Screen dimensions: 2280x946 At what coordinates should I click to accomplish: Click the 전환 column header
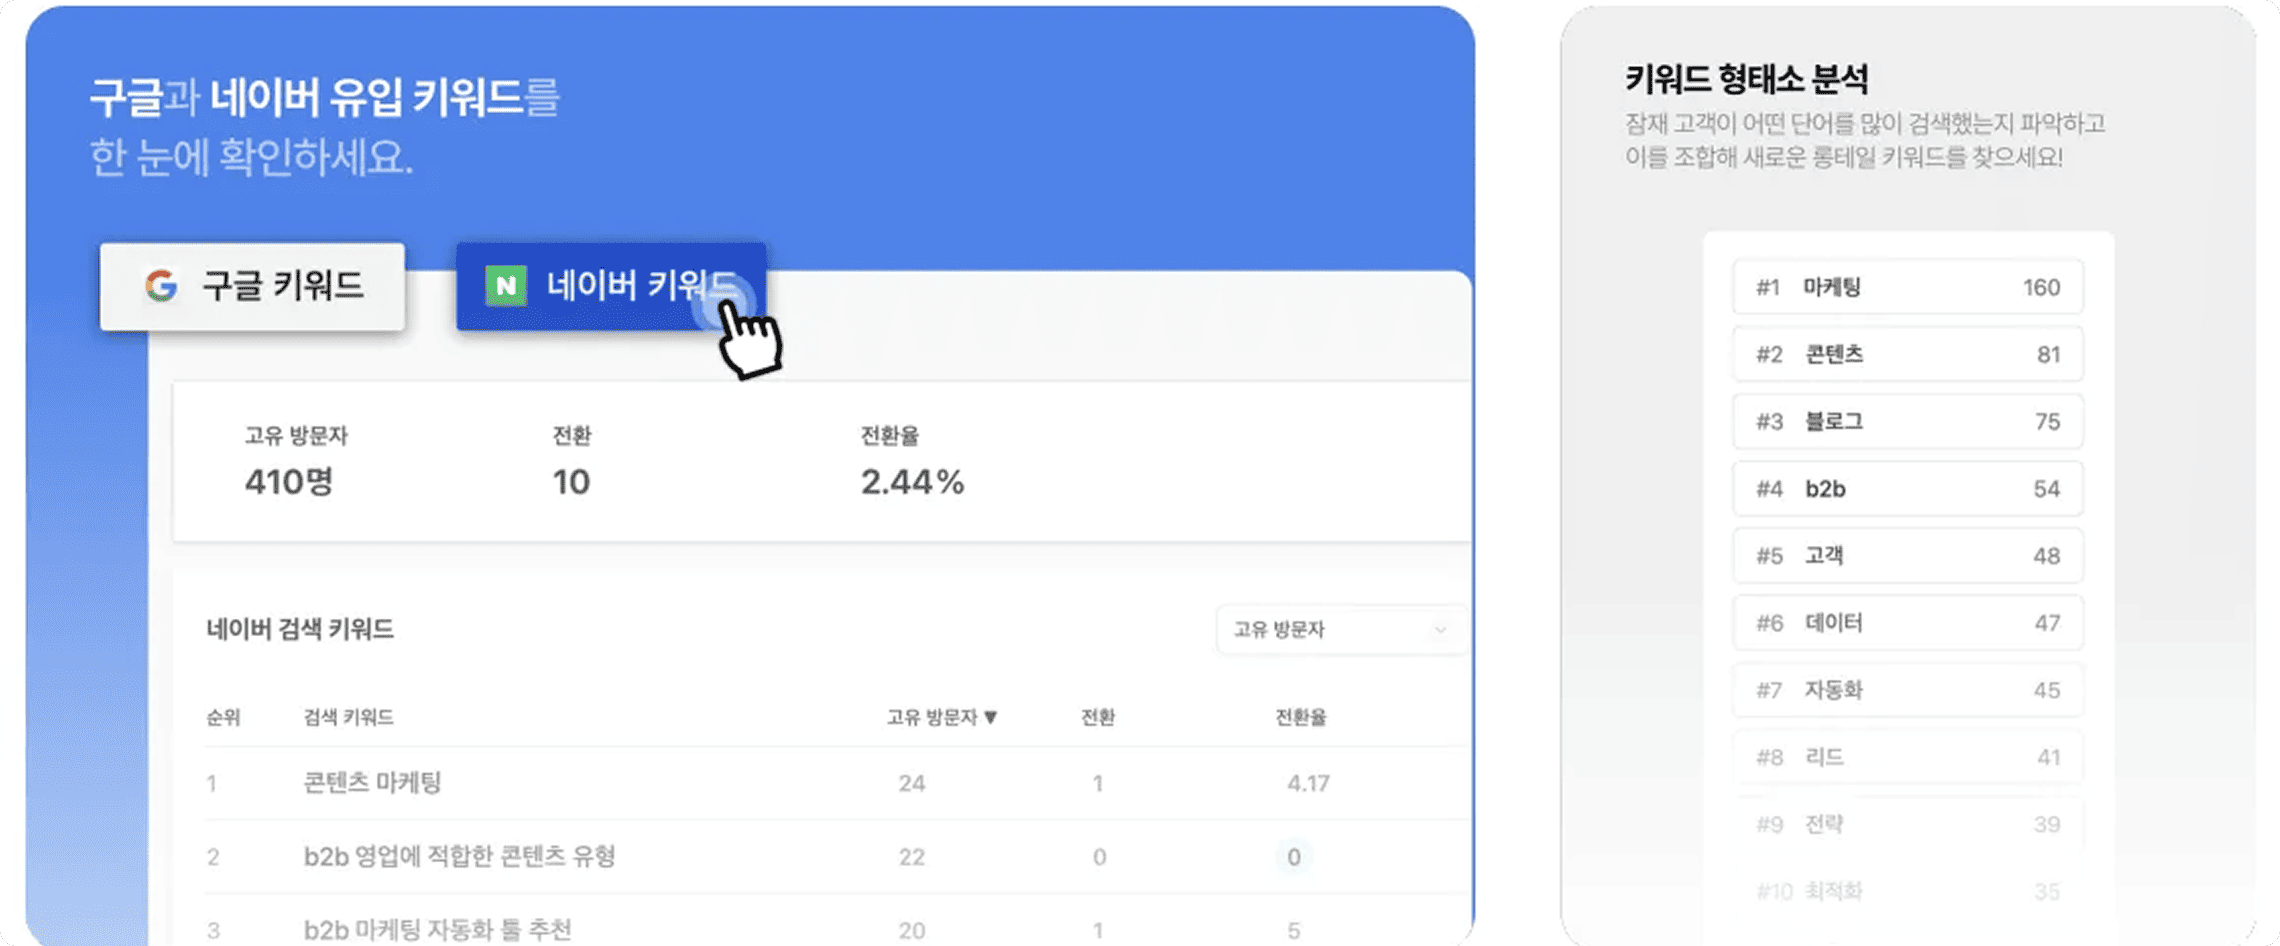pos(1097,717)
